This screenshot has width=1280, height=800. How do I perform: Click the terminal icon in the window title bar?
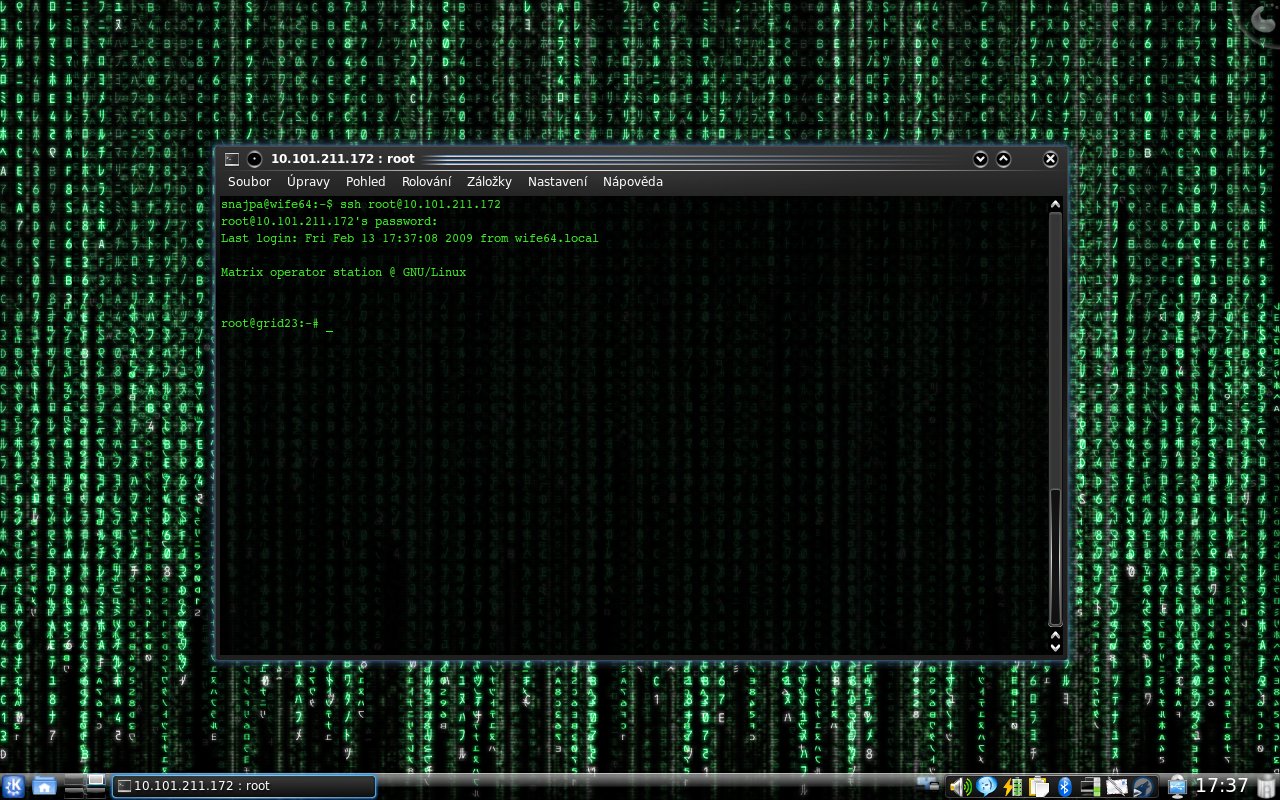tap(232, 159)
